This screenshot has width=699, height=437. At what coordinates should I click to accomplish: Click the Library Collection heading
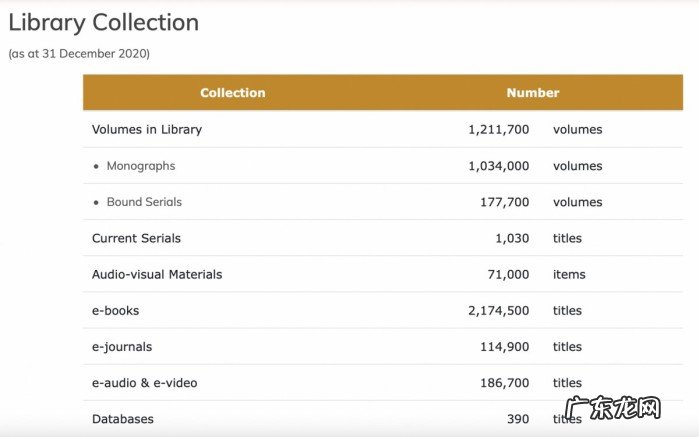[x=104, y=22]
